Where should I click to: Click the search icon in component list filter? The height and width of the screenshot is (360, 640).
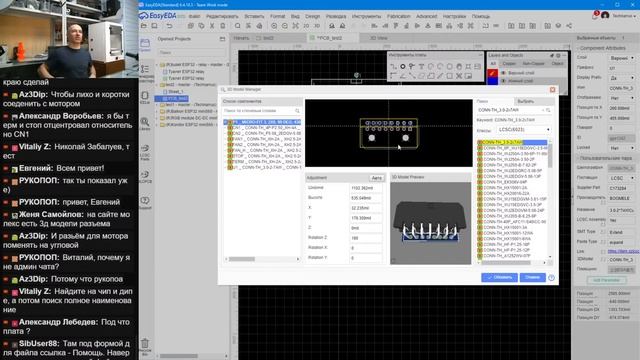[x=297, y=111]
